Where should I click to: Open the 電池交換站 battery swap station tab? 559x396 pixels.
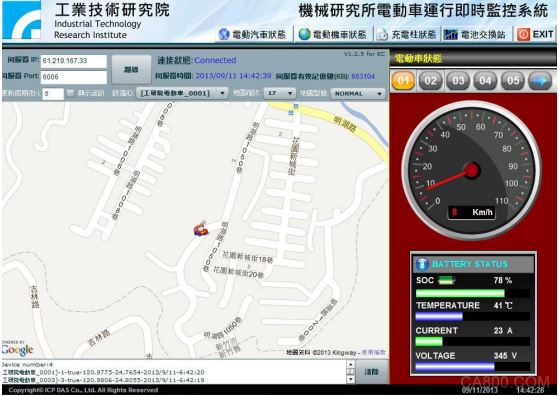(475, 35)
